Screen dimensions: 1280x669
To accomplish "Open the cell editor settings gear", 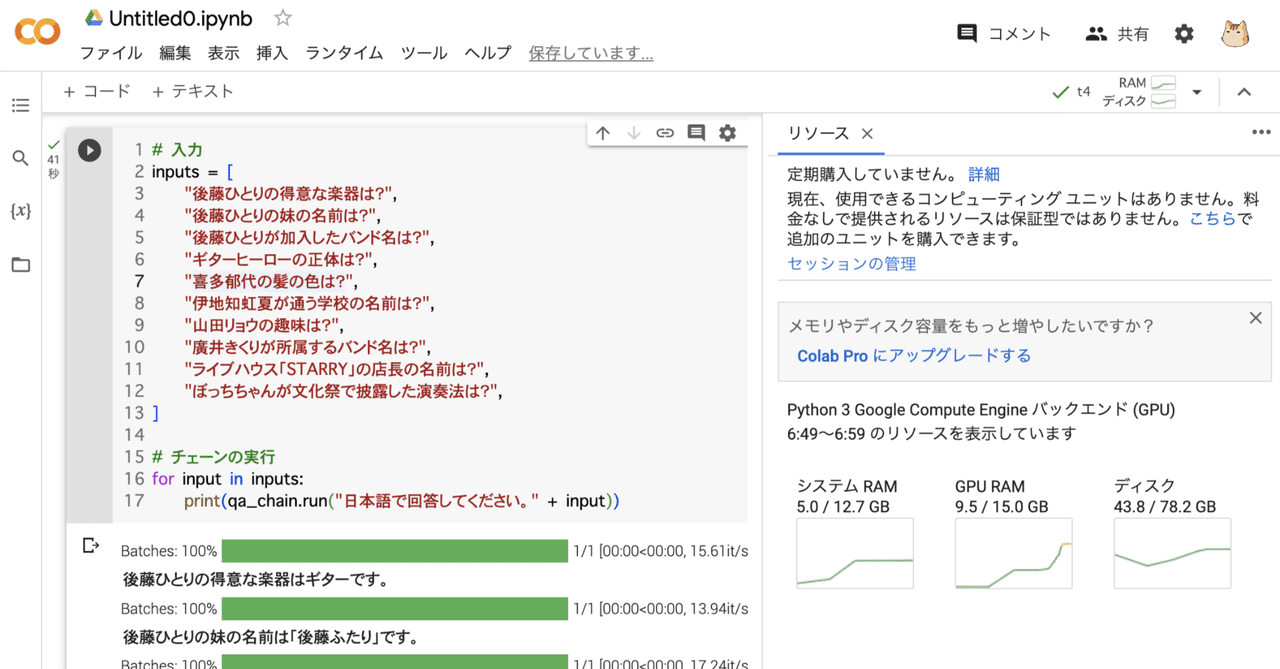I will tap(727, 132).
